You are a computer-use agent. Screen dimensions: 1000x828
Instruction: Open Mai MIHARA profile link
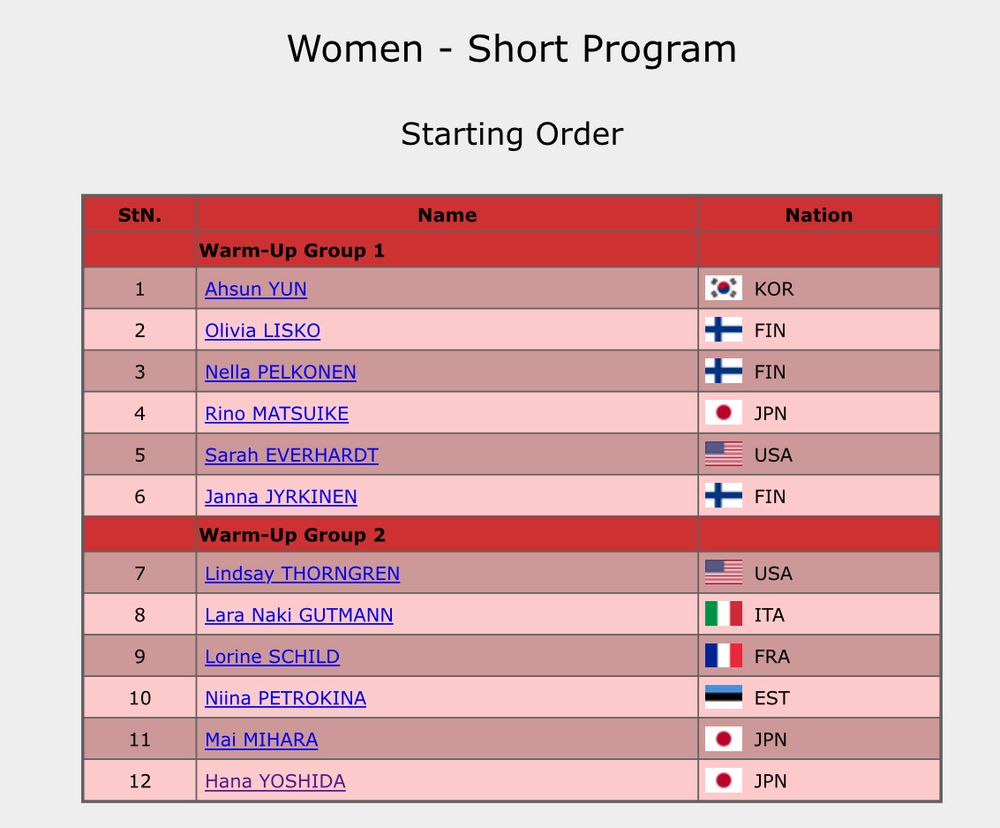(261, 739)
